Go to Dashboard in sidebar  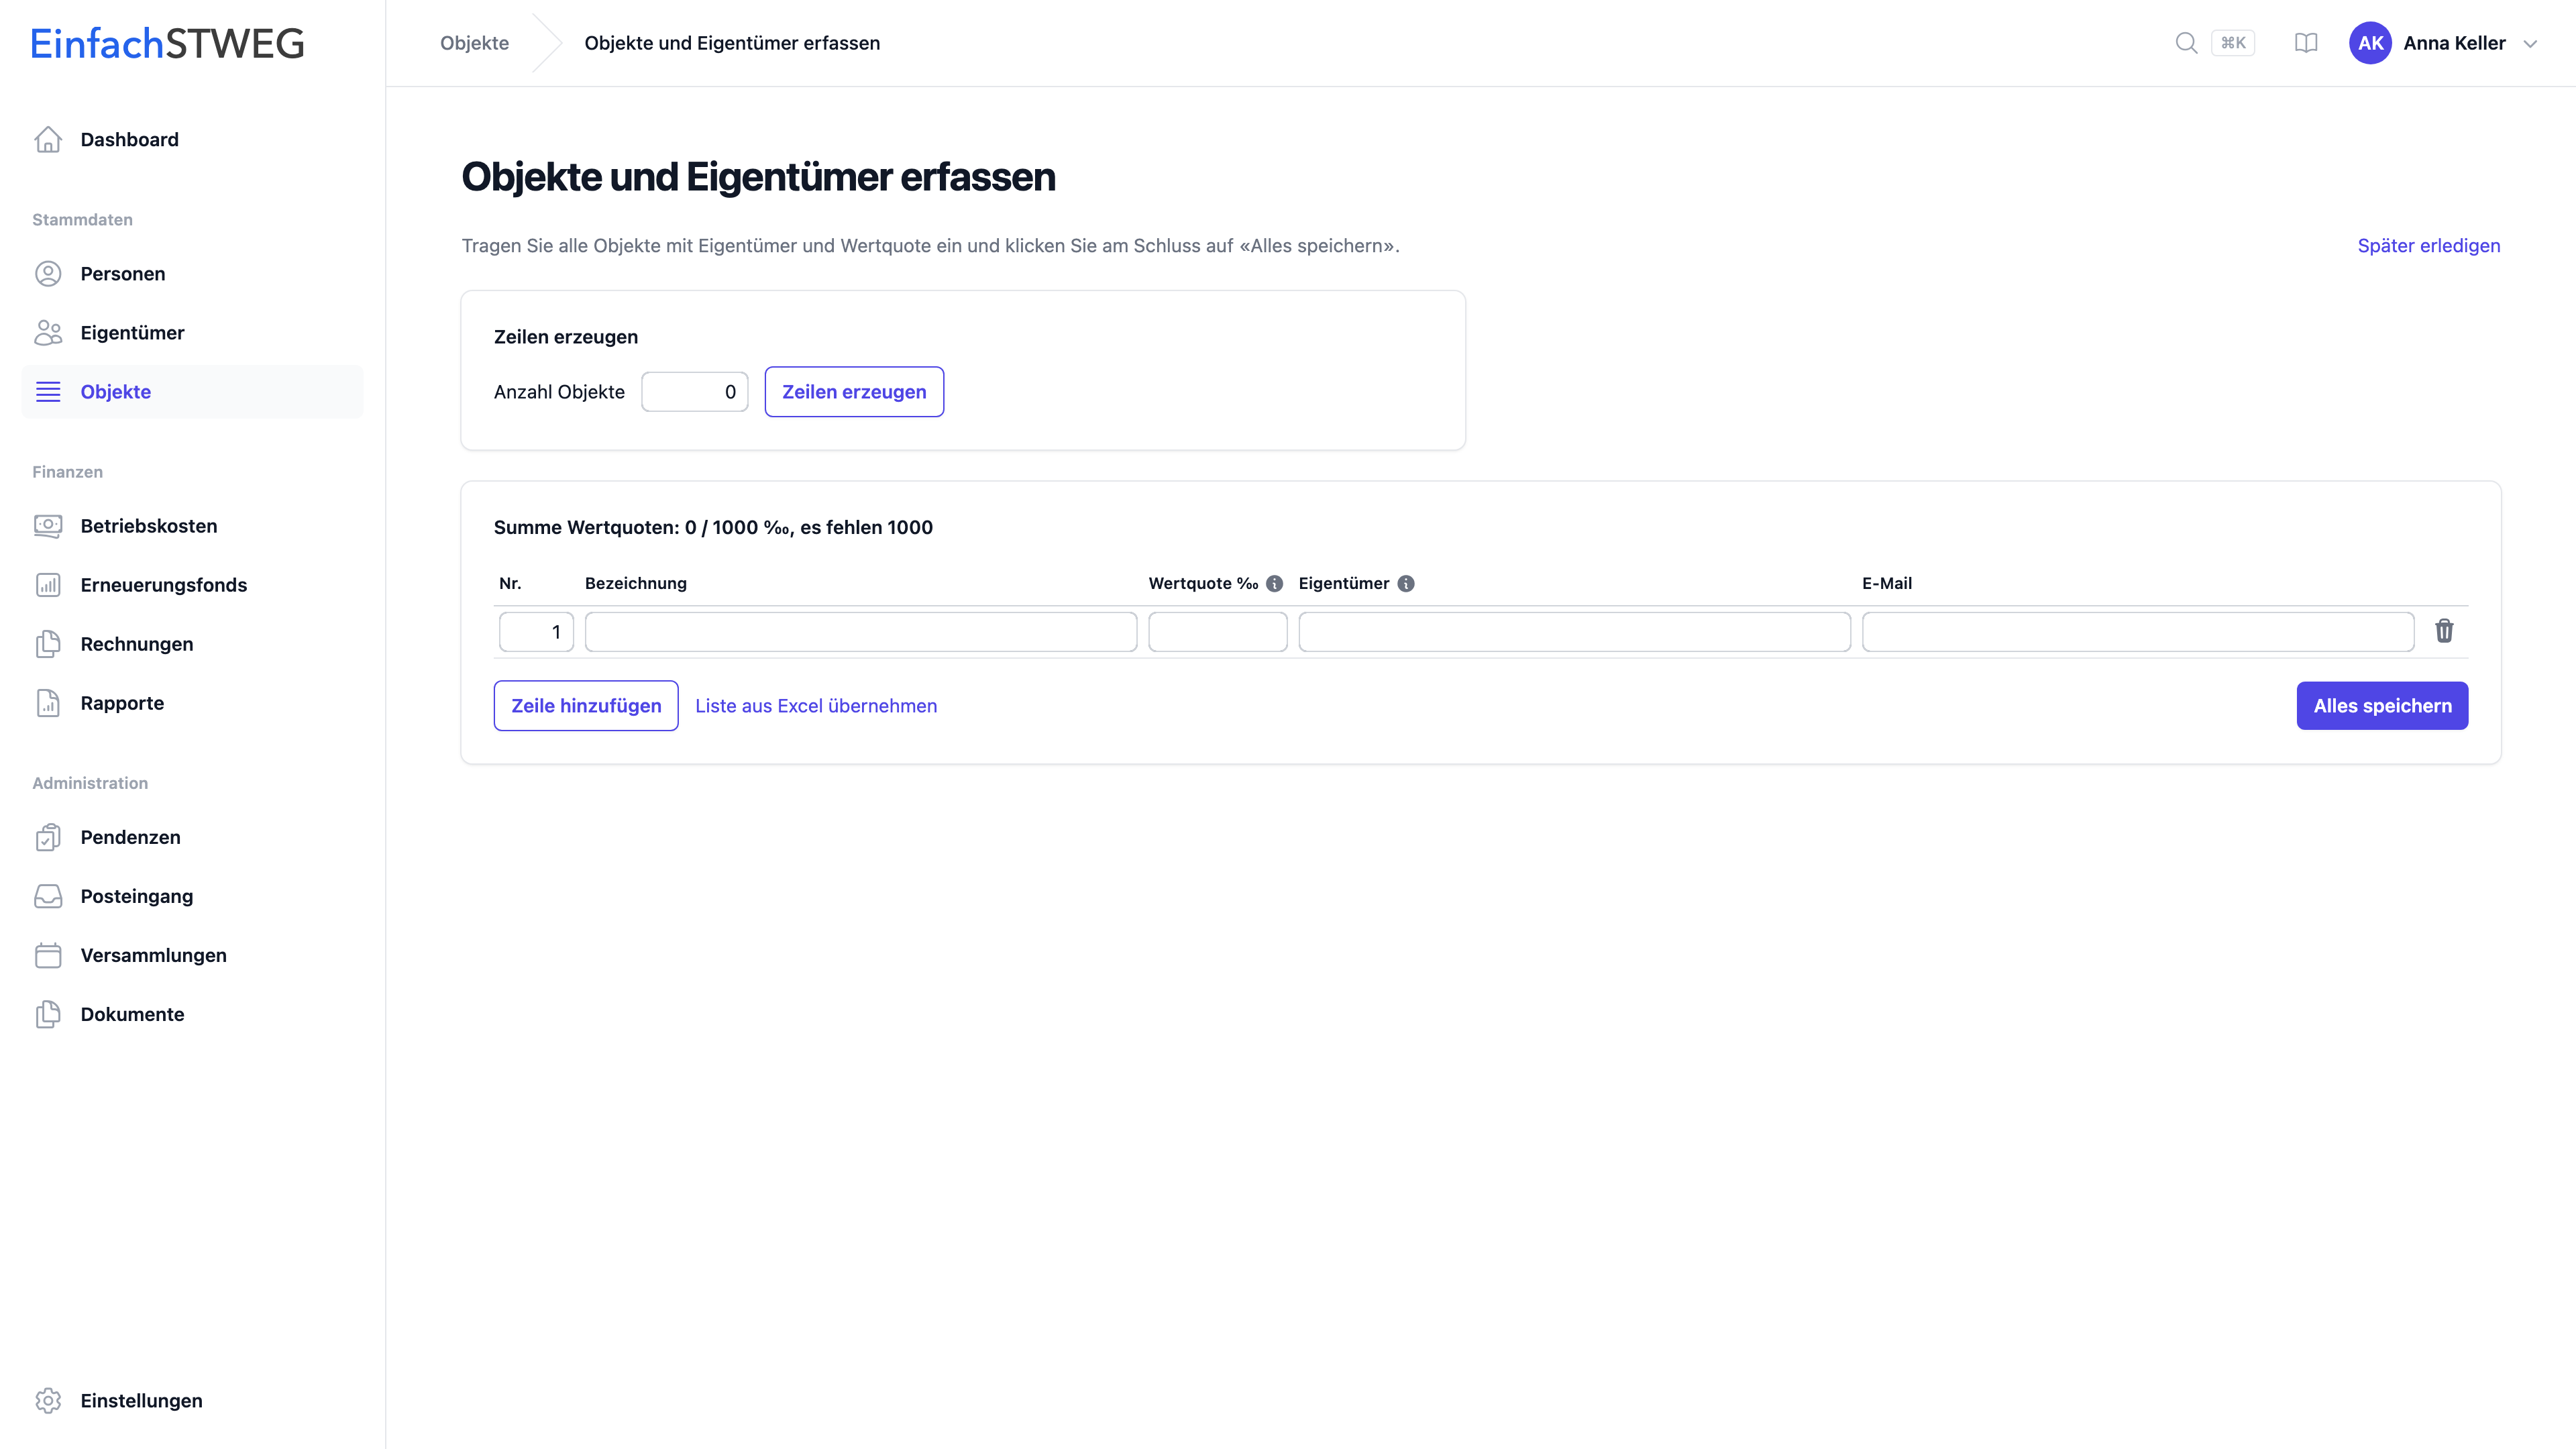(192, 139)
